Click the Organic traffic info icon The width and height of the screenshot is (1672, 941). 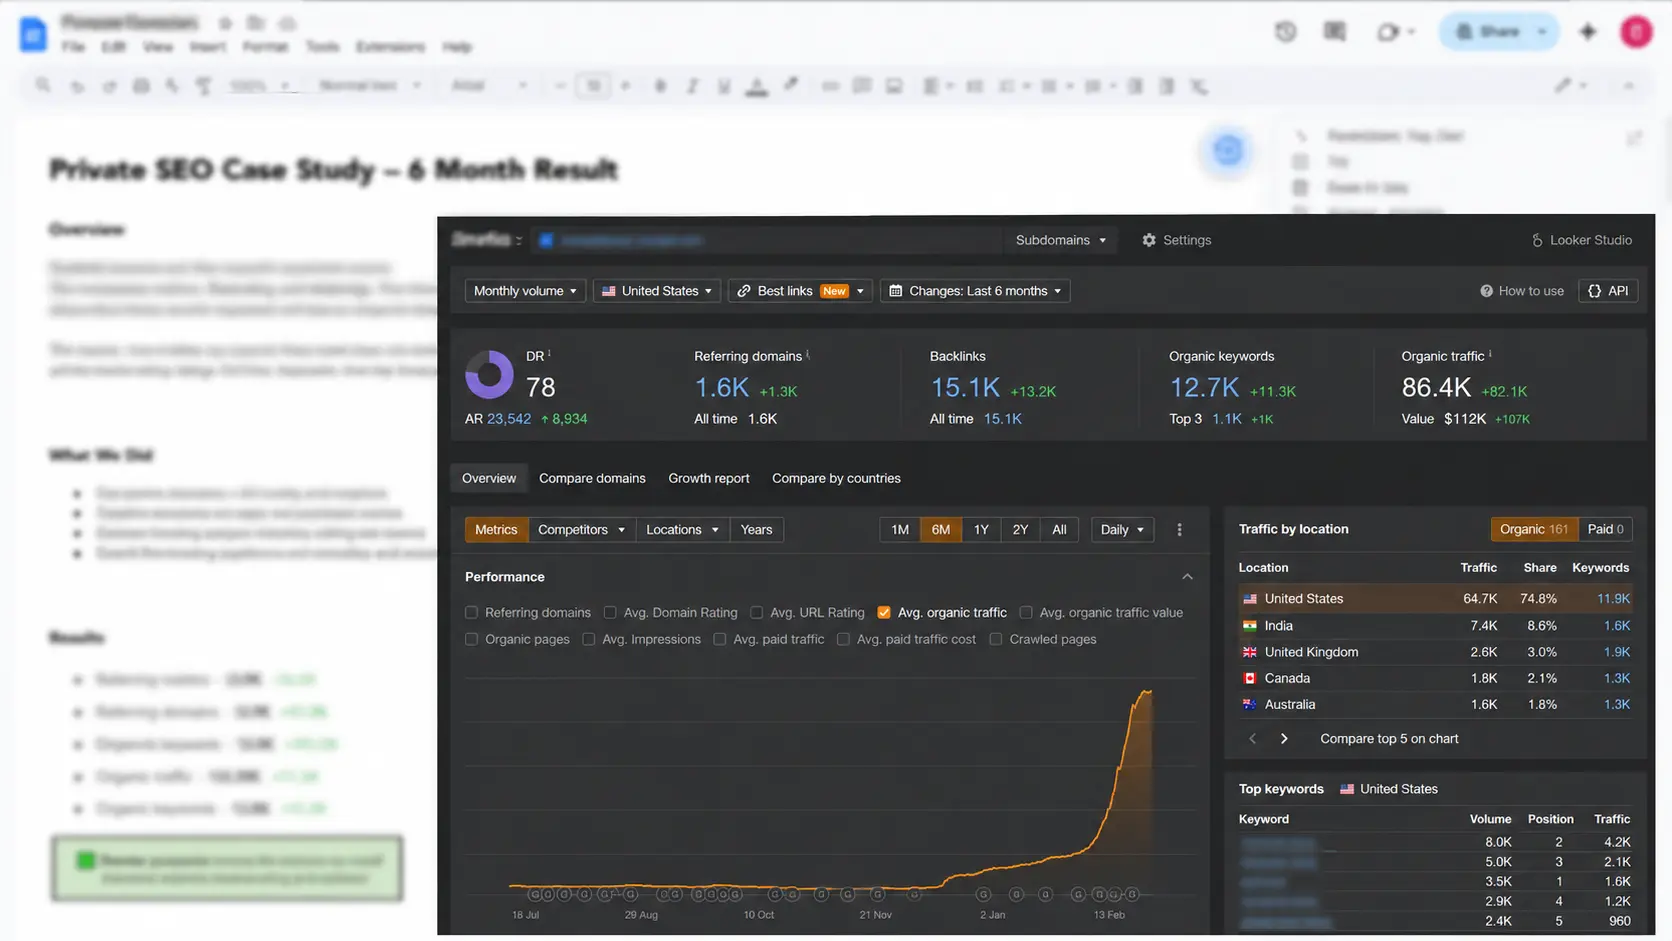(1490, 354)
